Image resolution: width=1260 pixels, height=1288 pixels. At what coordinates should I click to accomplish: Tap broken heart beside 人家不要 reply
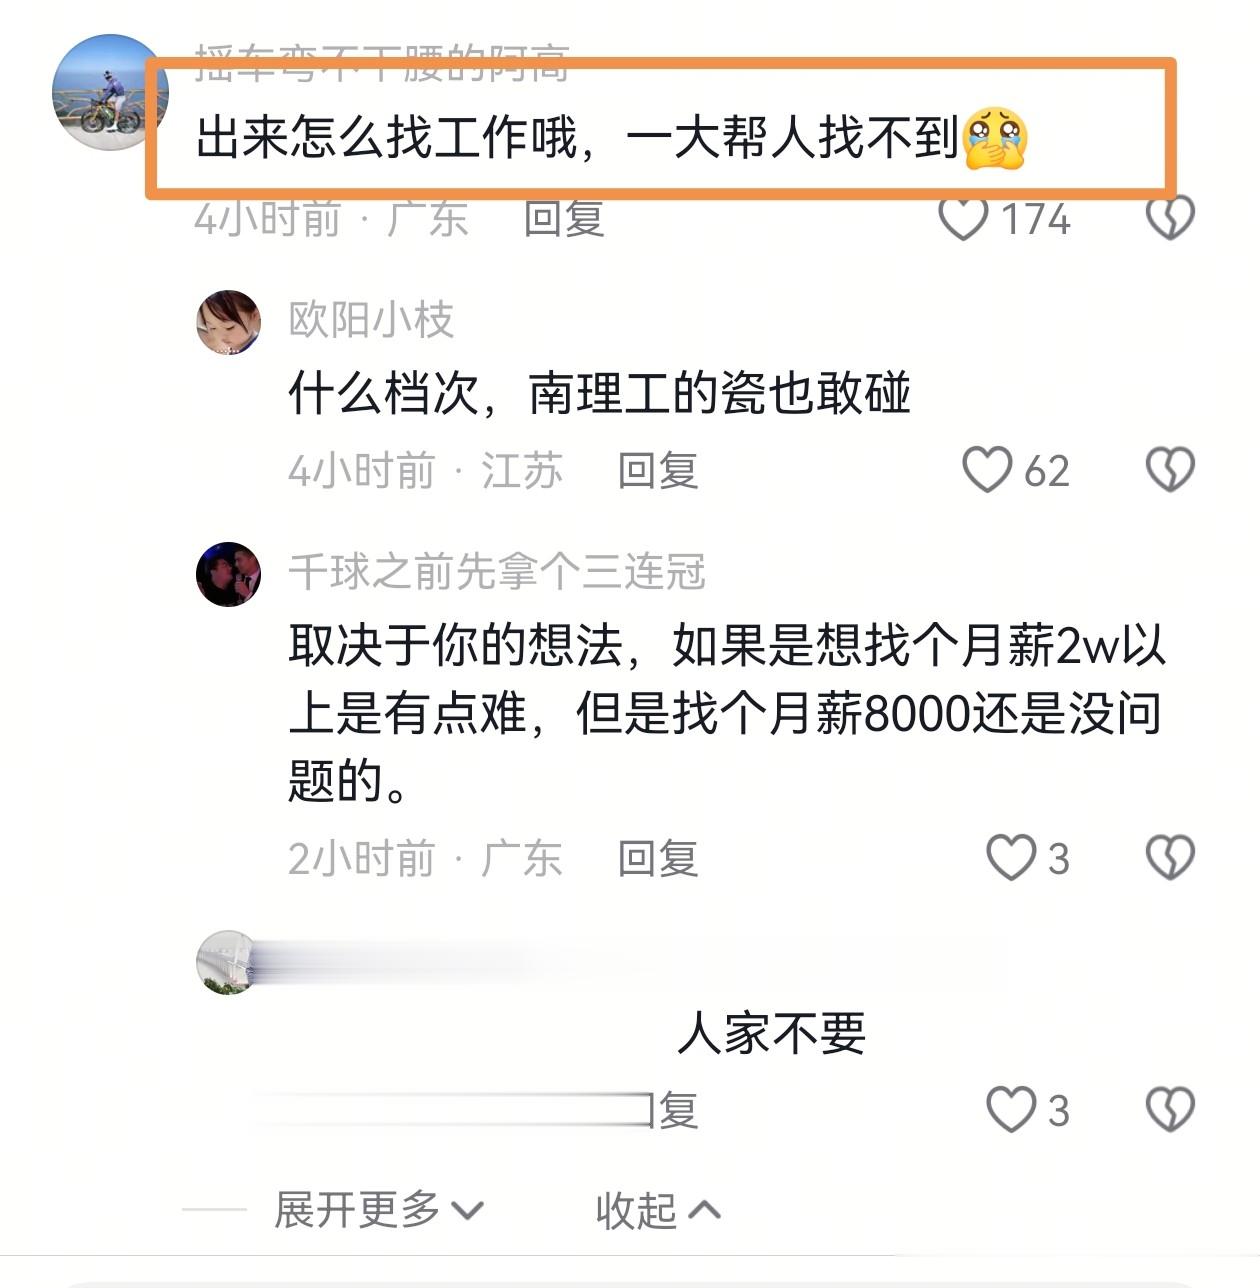pos(1170,1110)
